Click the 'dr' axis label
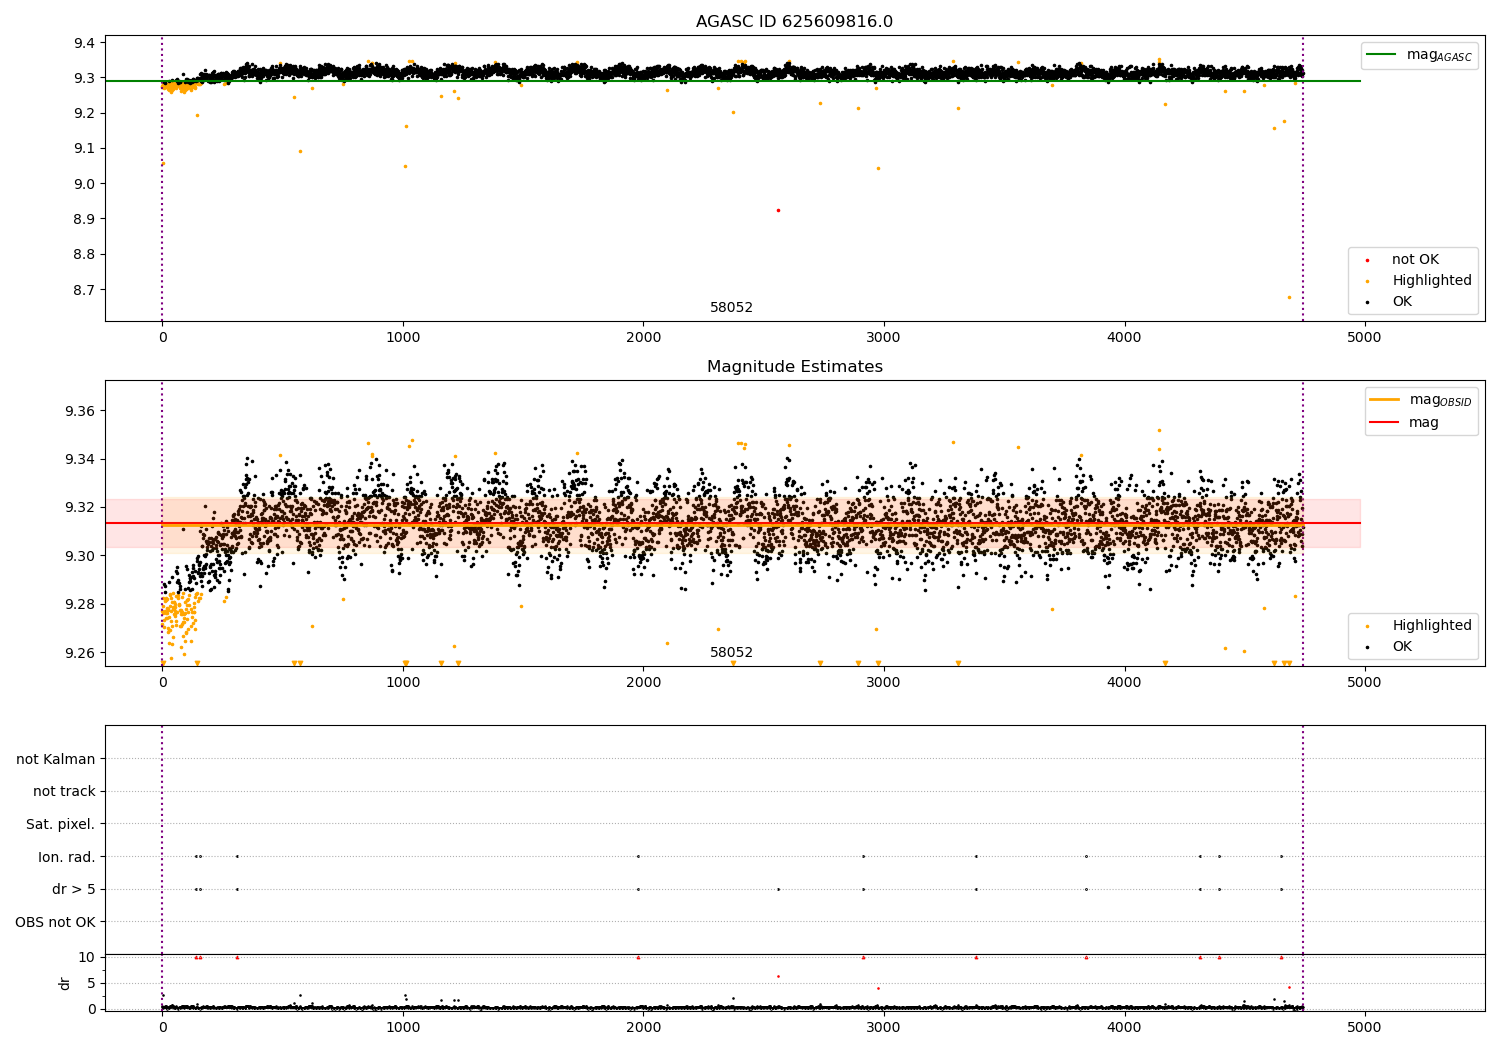This screenshot has height=1050, width=1500. (x=65, y=983)
